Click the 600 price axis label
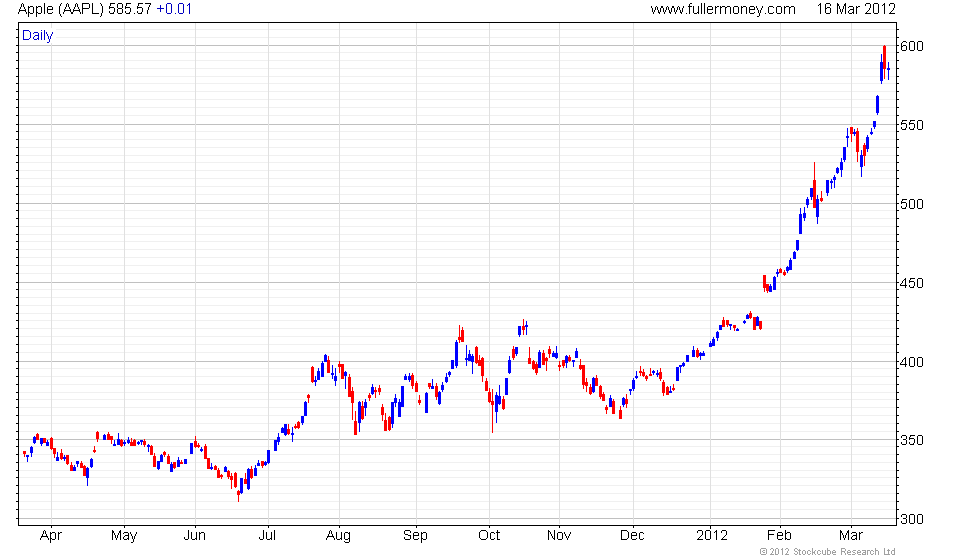The image size is (980, 560). (x=911, y=47)
